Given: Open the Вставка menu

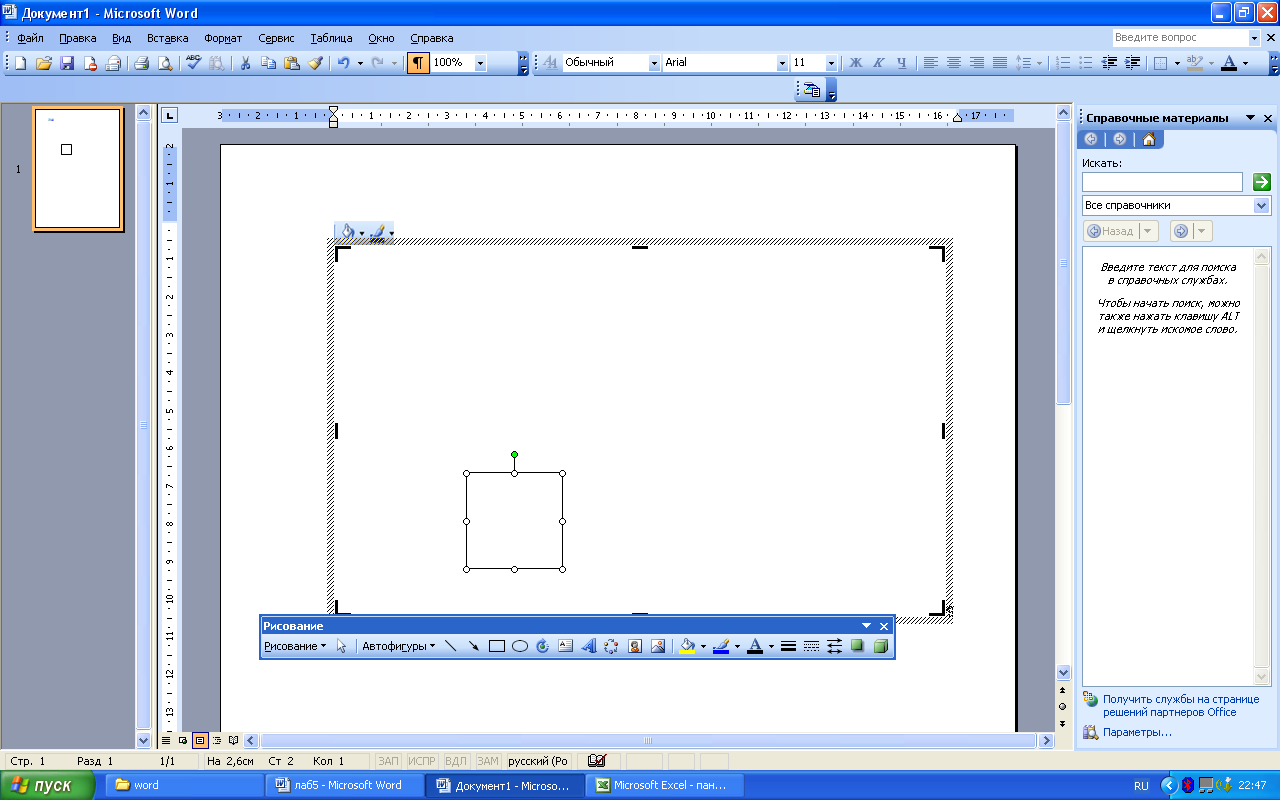Looking at the screenshot, I should pyautogui.click(x=167, y=38).
